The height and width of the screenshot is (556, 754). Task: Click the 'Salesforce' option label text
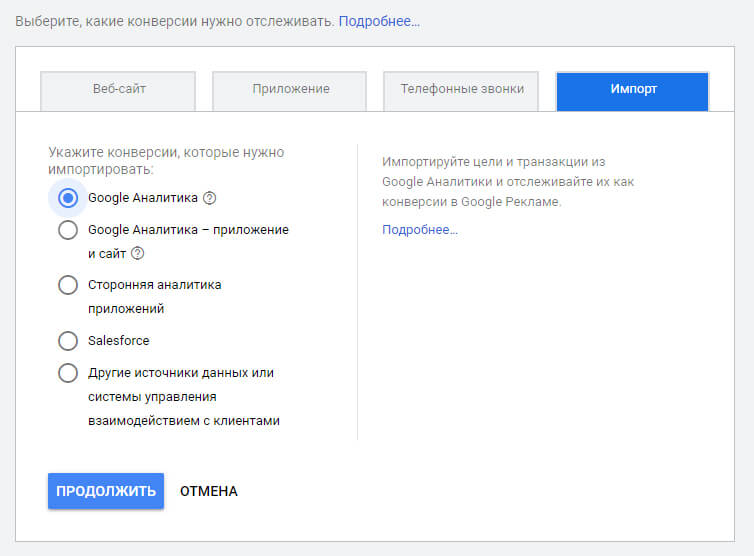pos(118,341)
